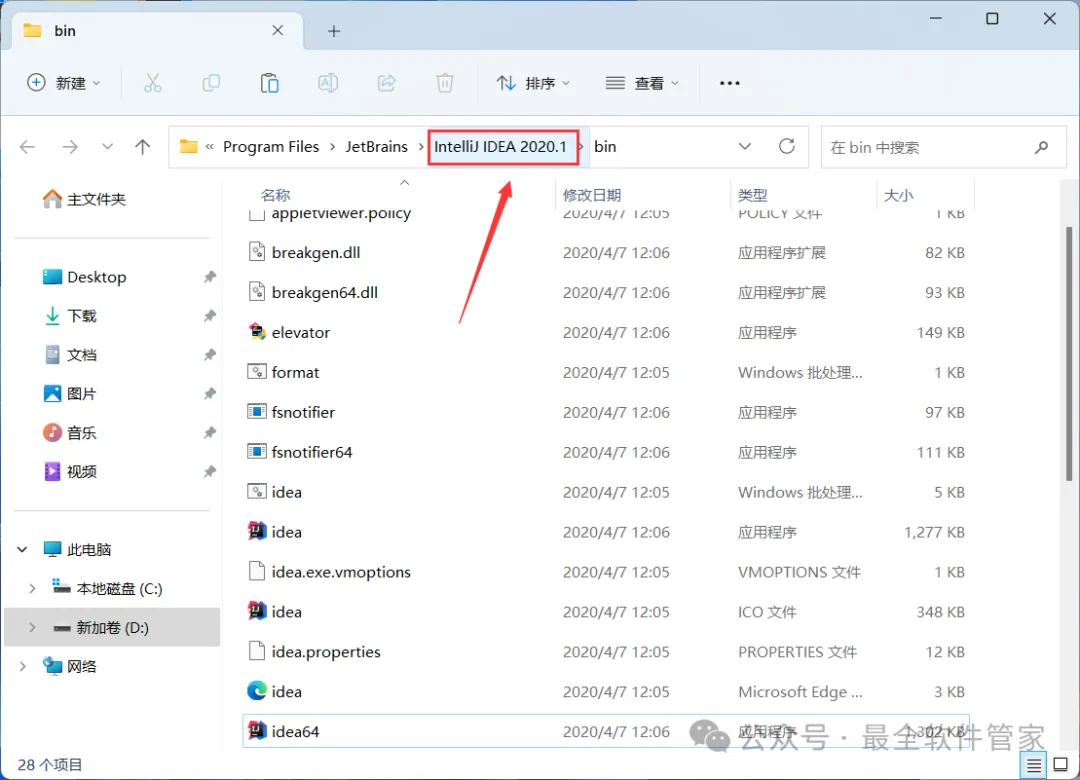Click the Paste clipboard icon
1080x780 pixels.
(x=269, y=83)
